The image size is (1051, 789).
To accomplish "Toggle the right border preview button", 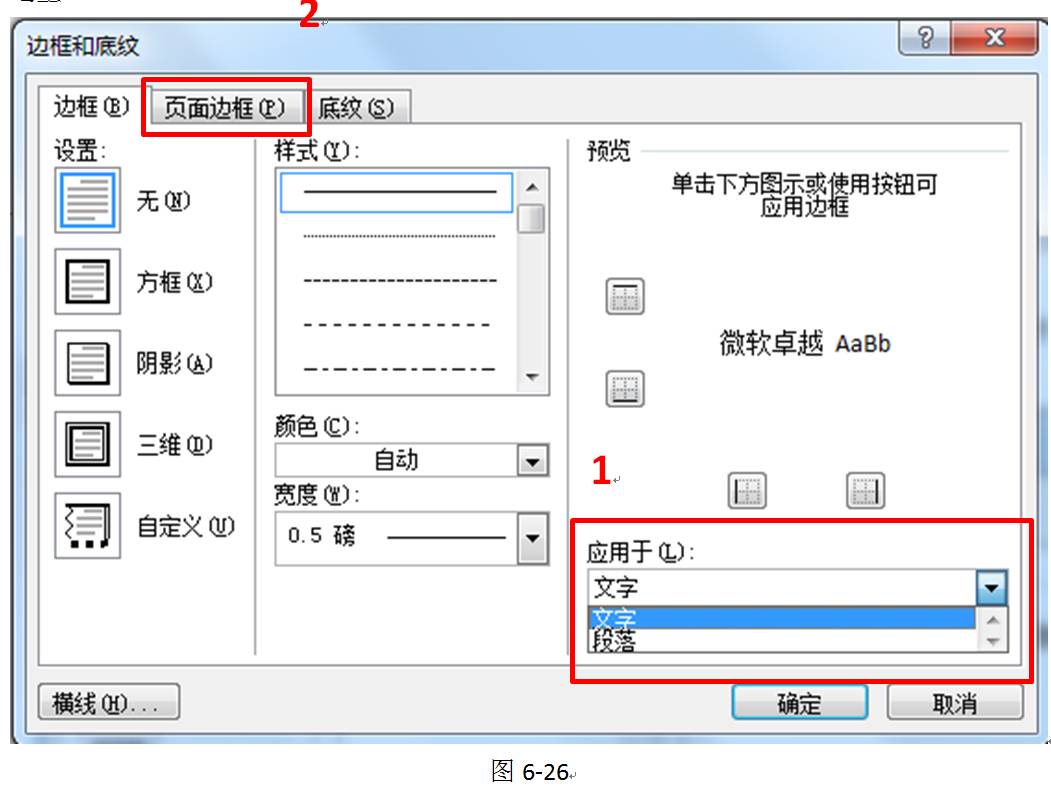I will (x=865, y=491).
